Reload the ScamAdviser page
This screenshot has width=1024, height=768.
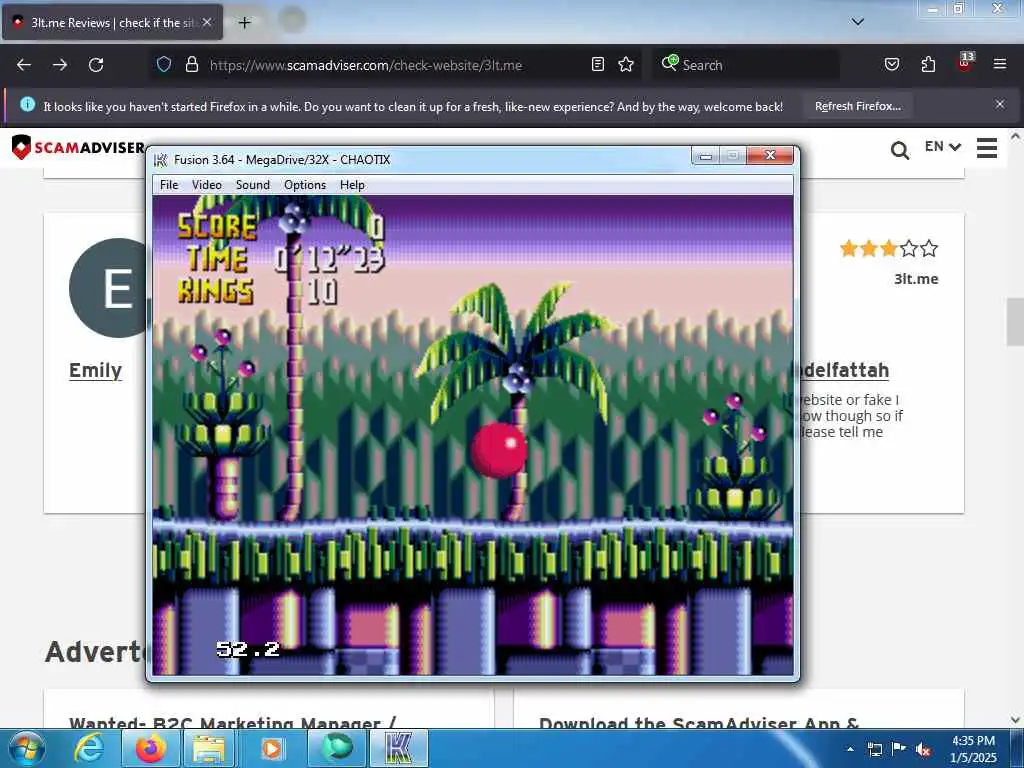coord(96,65)
